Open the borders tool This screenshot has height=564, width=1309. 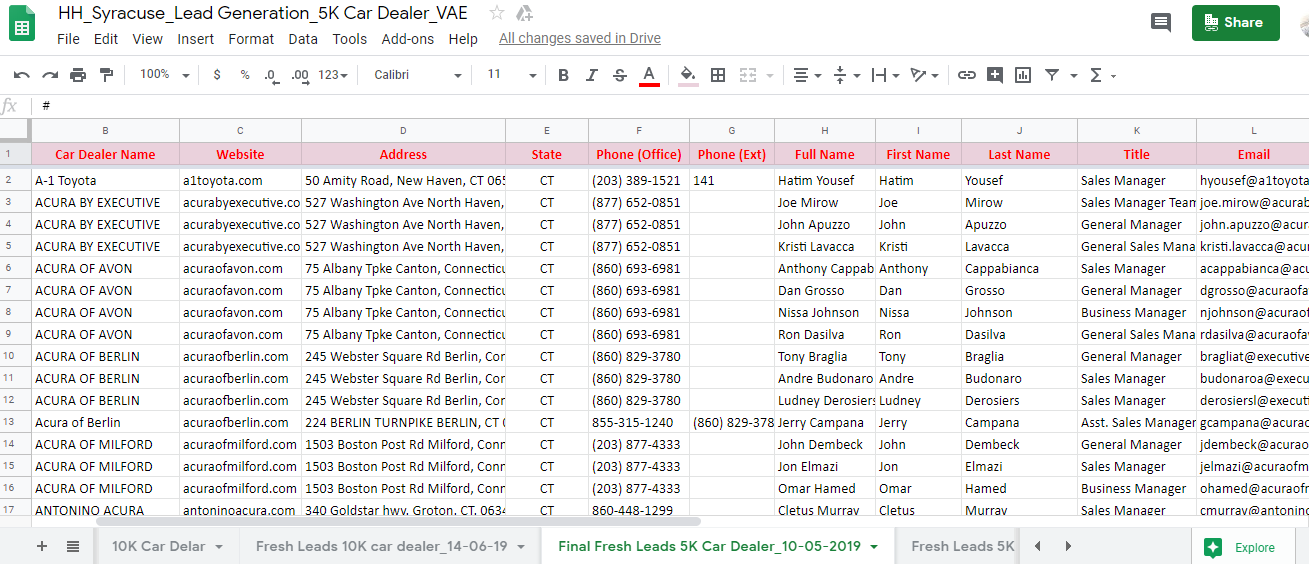[718, 75]
